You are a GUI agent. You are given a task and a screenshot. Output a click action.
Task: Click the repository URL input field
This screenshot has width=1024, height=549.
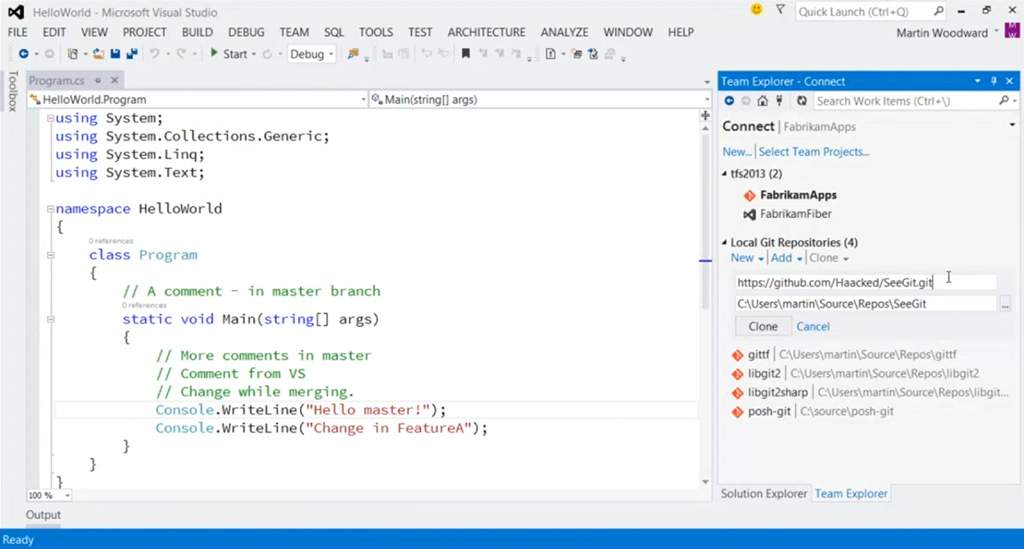click(866, 282)
